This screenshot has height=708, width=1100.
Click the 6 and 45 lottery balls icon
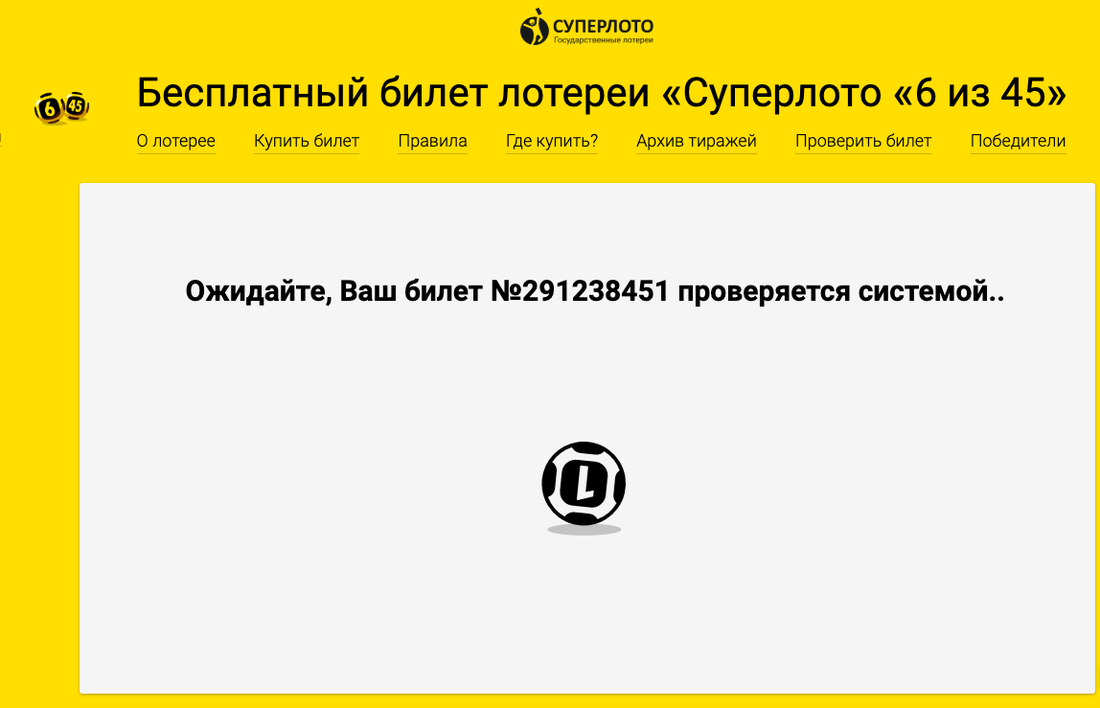[x=62, y=108]
